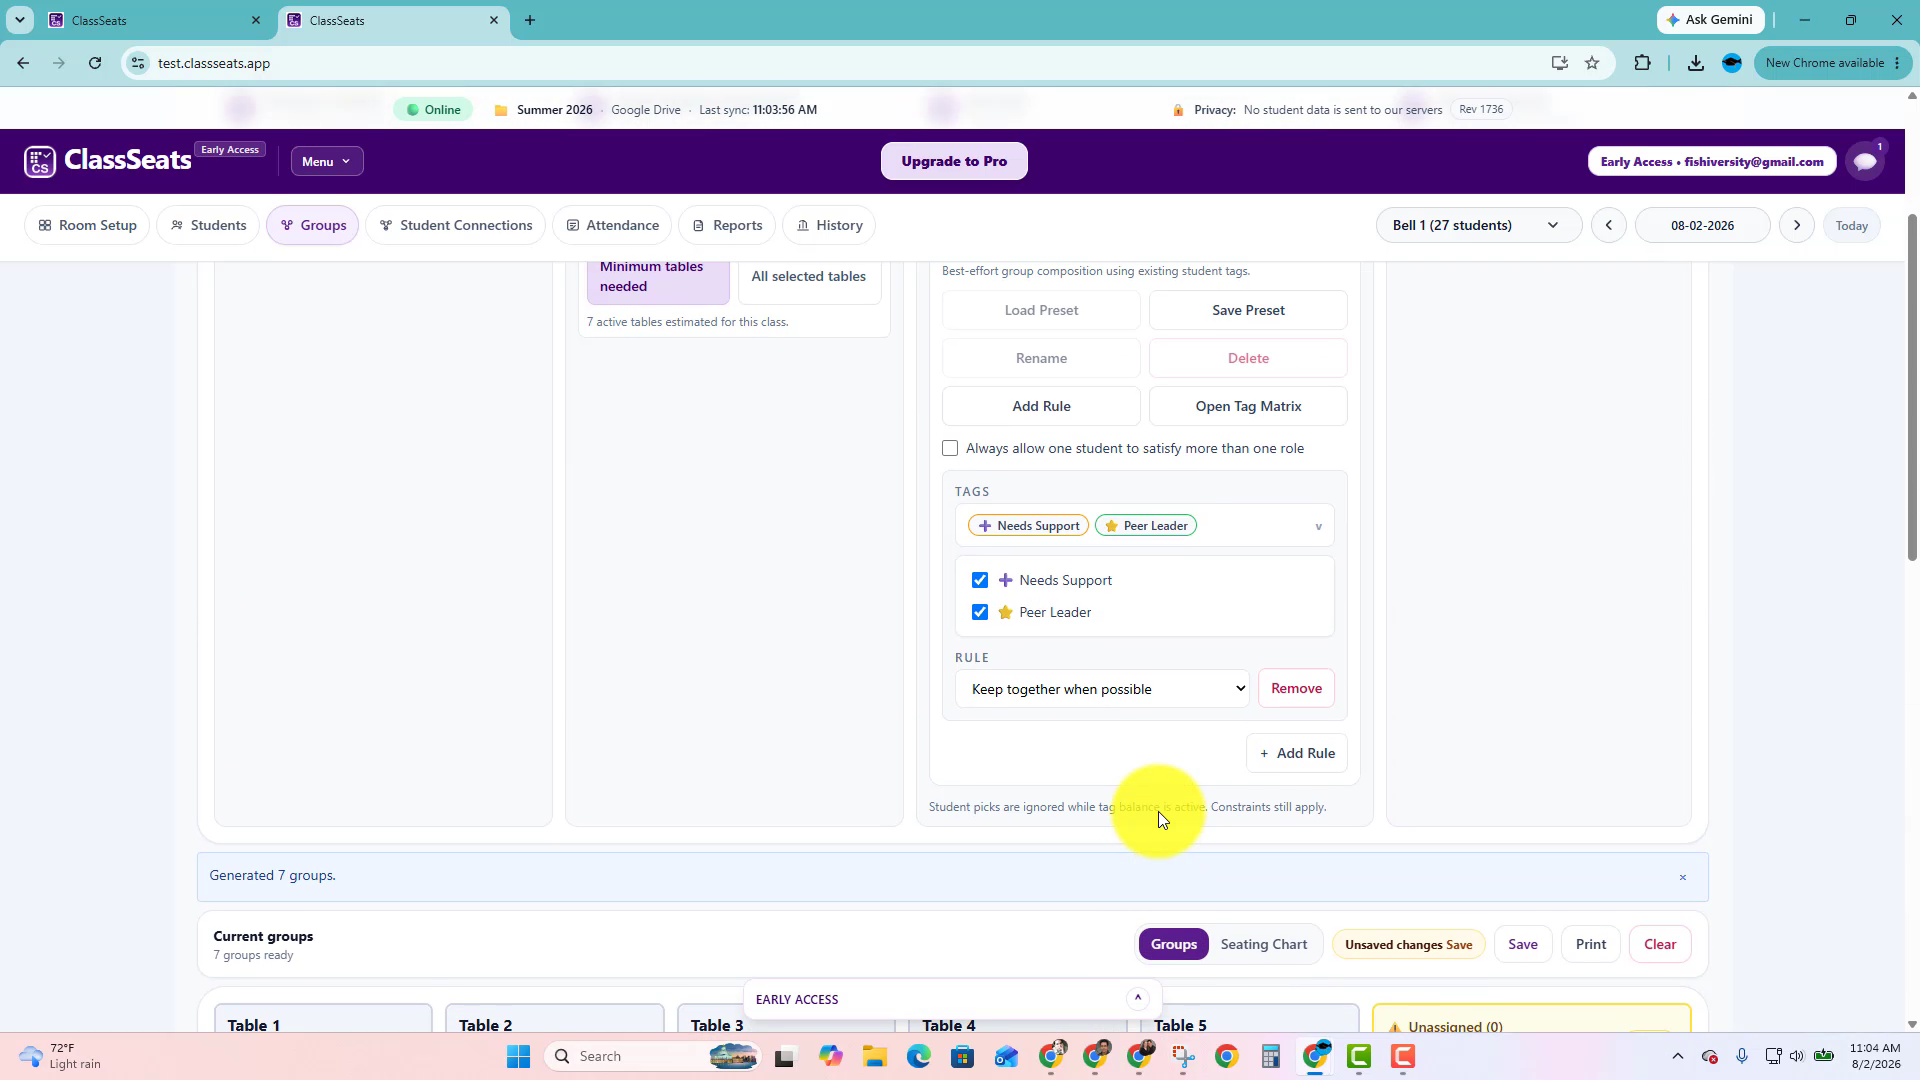Click the microphone tray icon

(1742, 1056)
